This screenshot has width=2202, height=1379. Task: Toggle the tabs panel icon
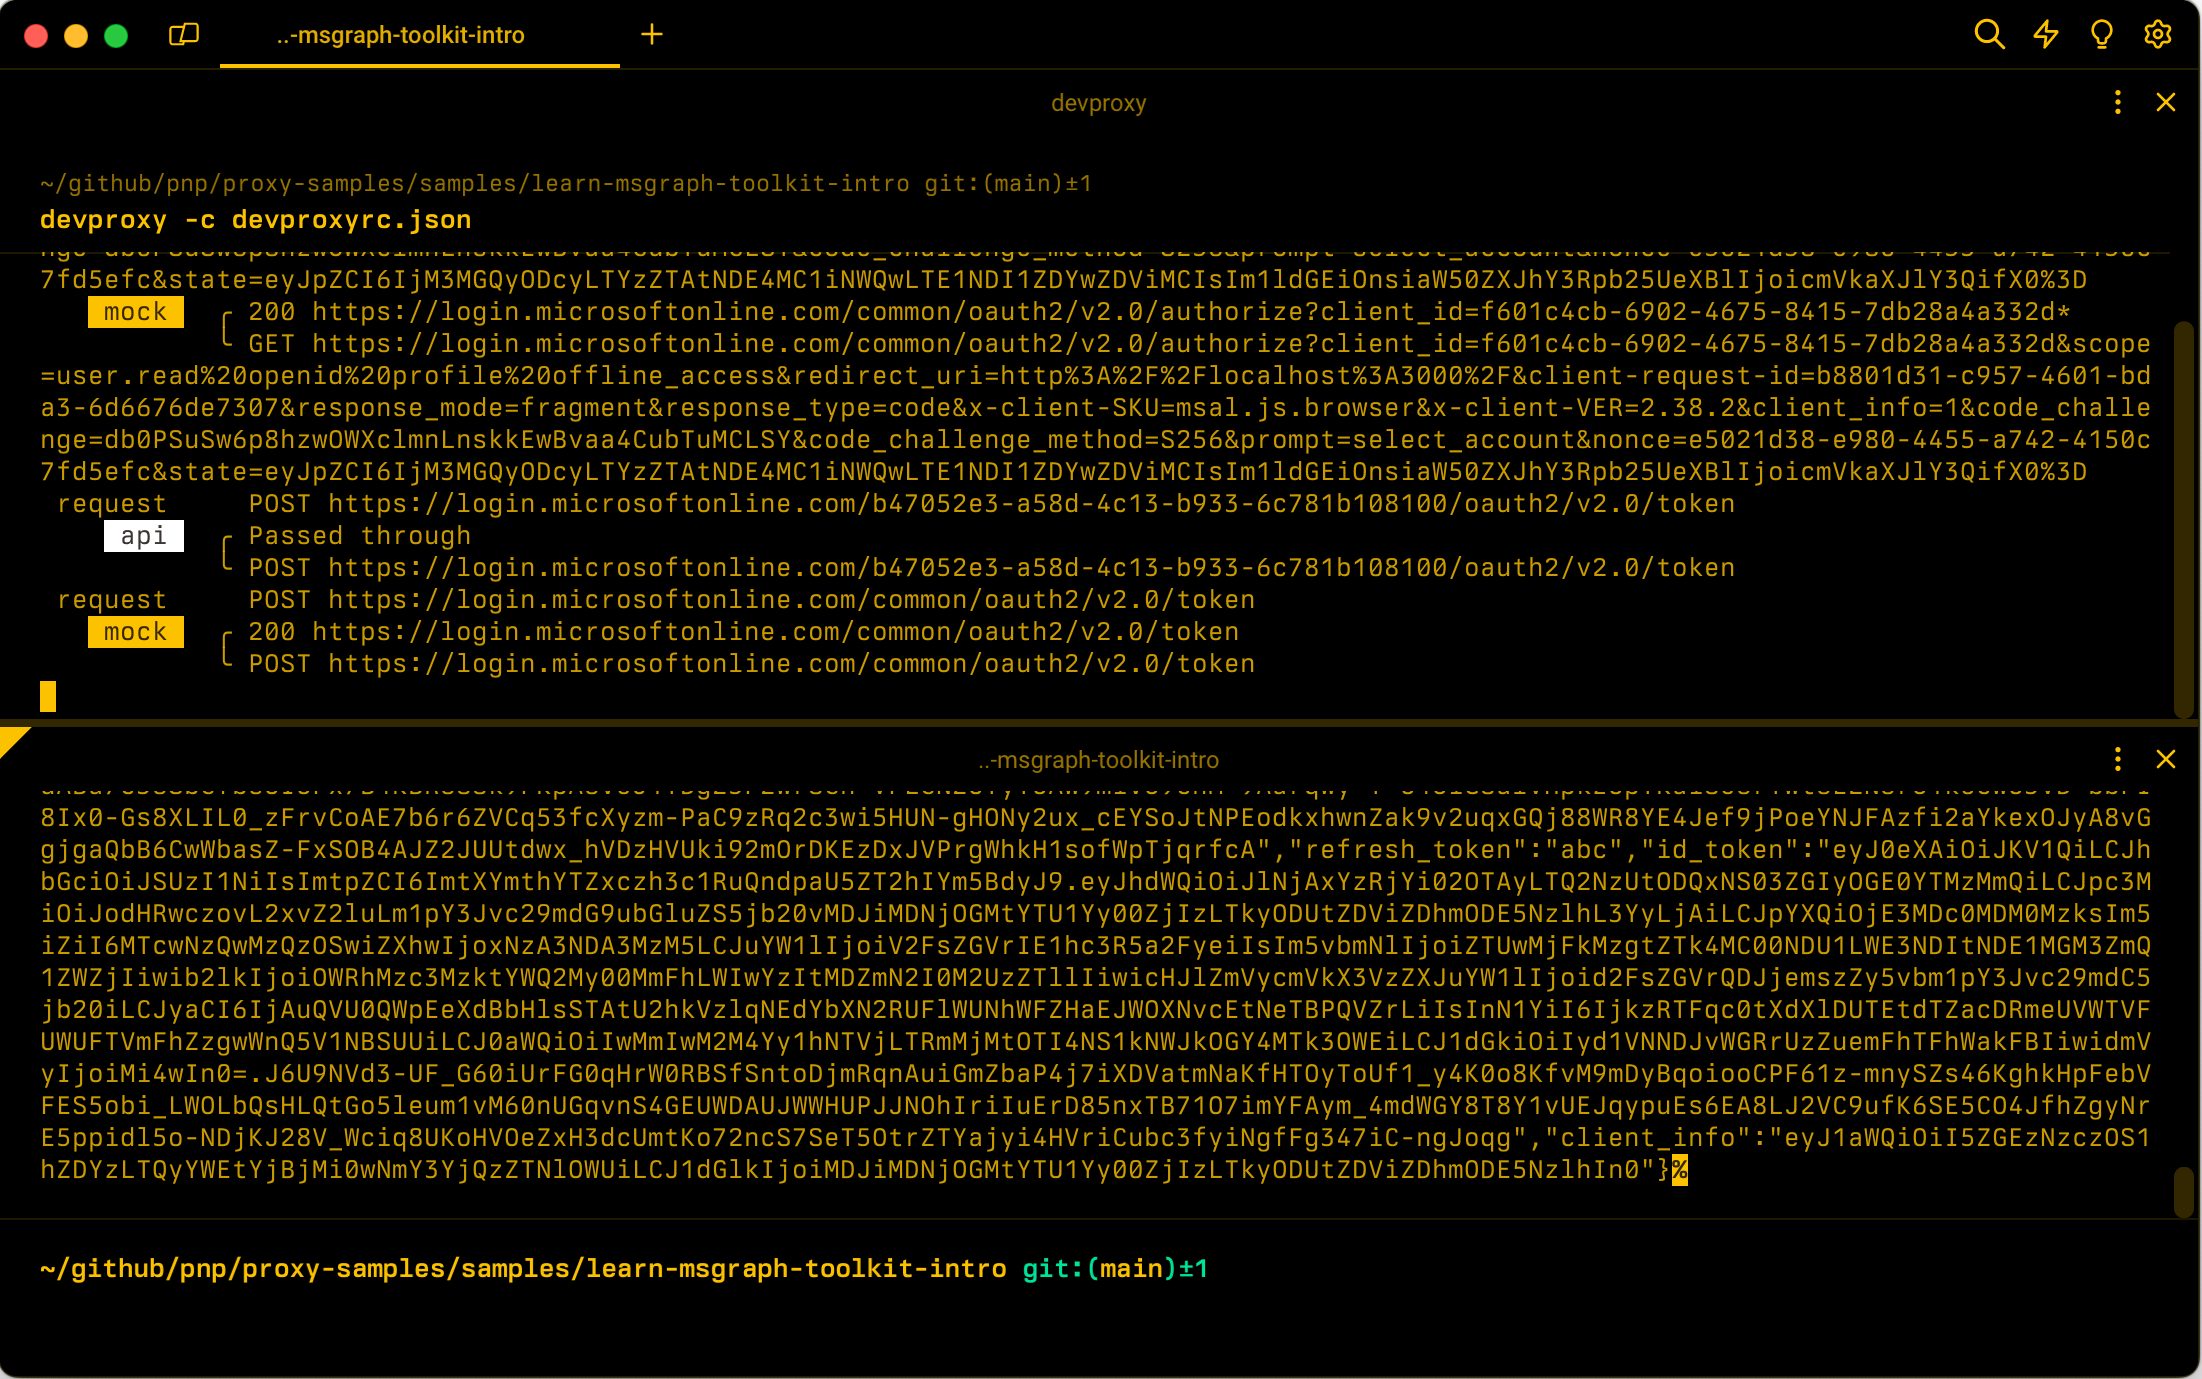[184, 35]
